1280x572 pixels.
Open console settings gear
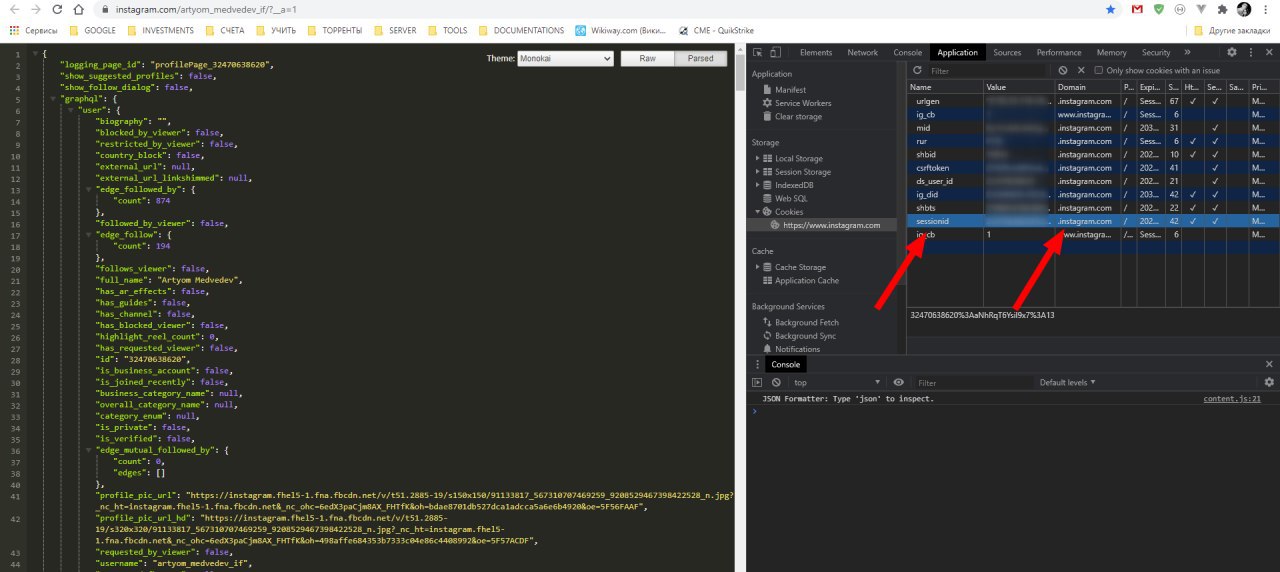(1269, 382)
